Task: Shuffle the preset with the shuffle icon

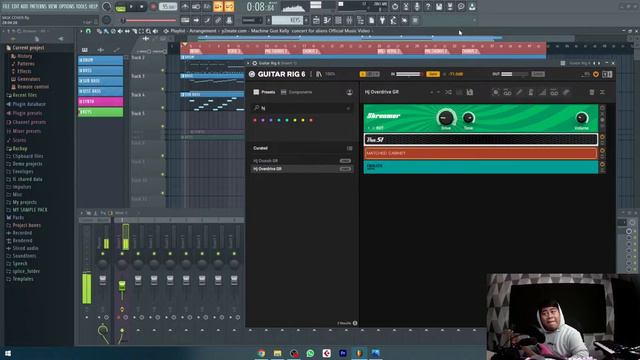Action: 448,92
